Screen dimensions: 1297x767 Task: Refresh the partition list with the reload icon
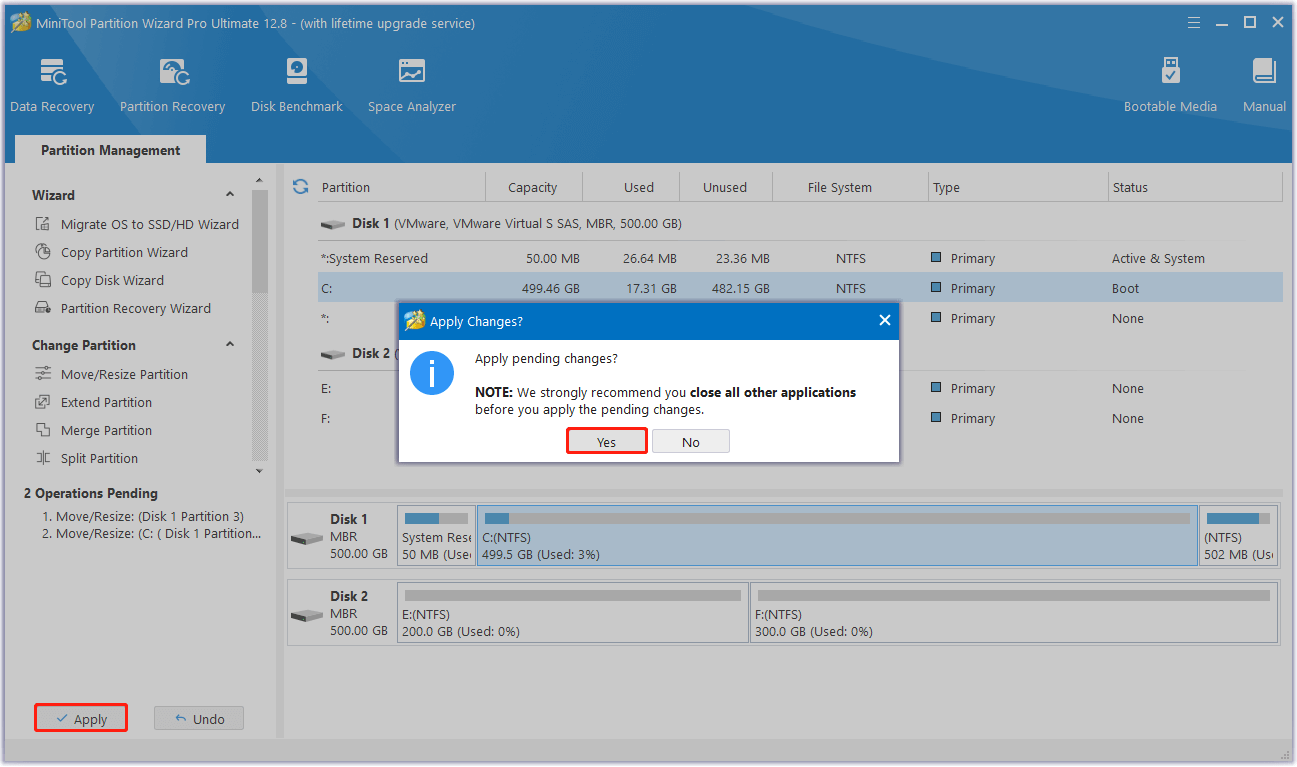300,187
